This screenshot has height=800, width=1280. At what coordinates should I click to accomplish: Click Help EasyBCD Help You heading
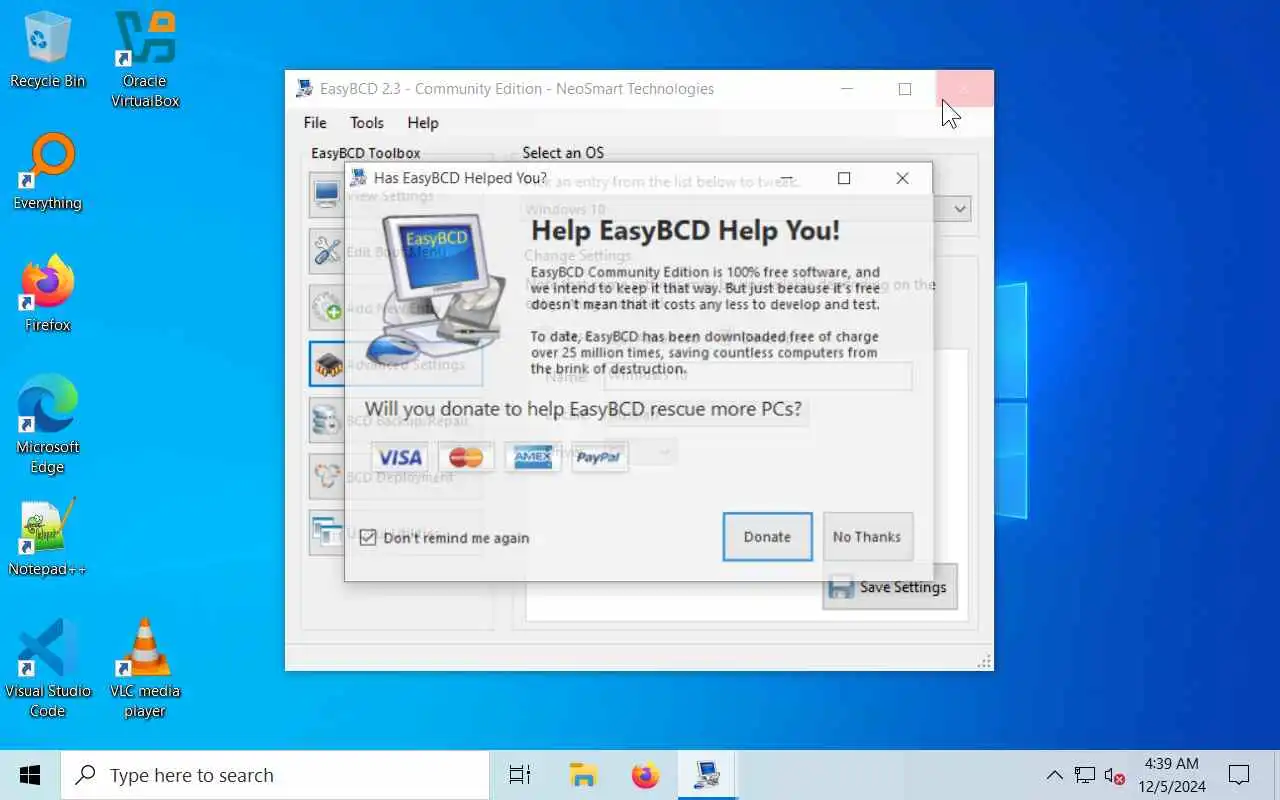(685, 231)
